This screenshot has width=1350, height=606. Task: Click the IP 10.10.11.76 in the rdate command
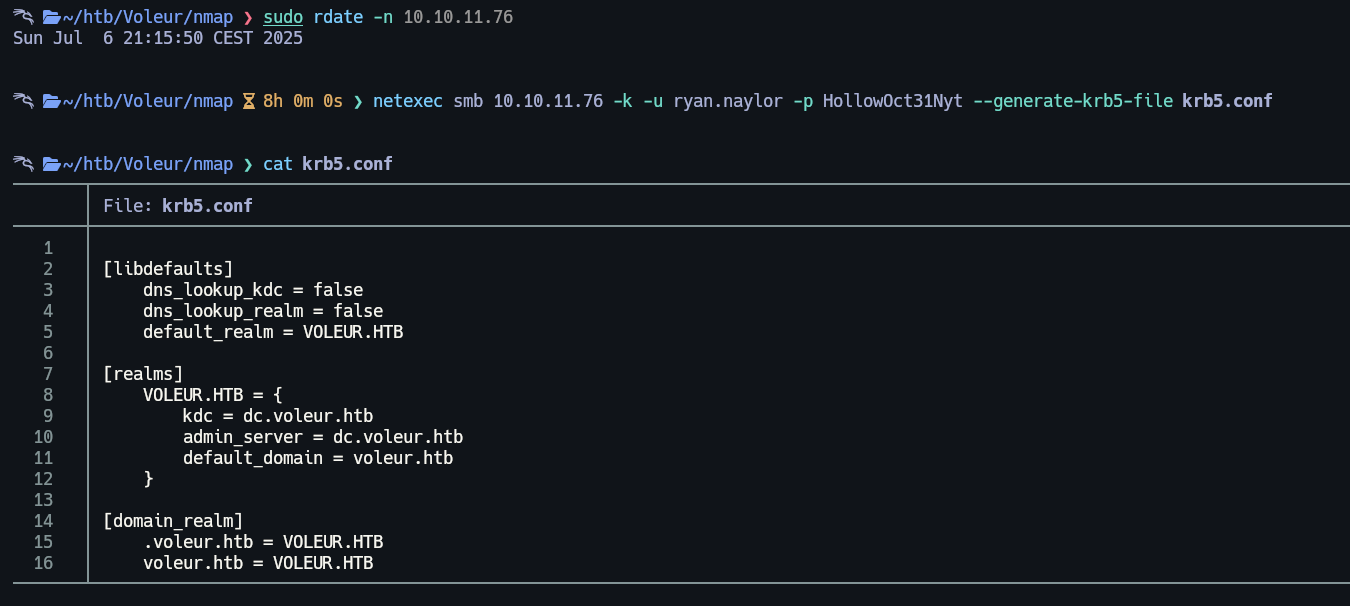458,18
